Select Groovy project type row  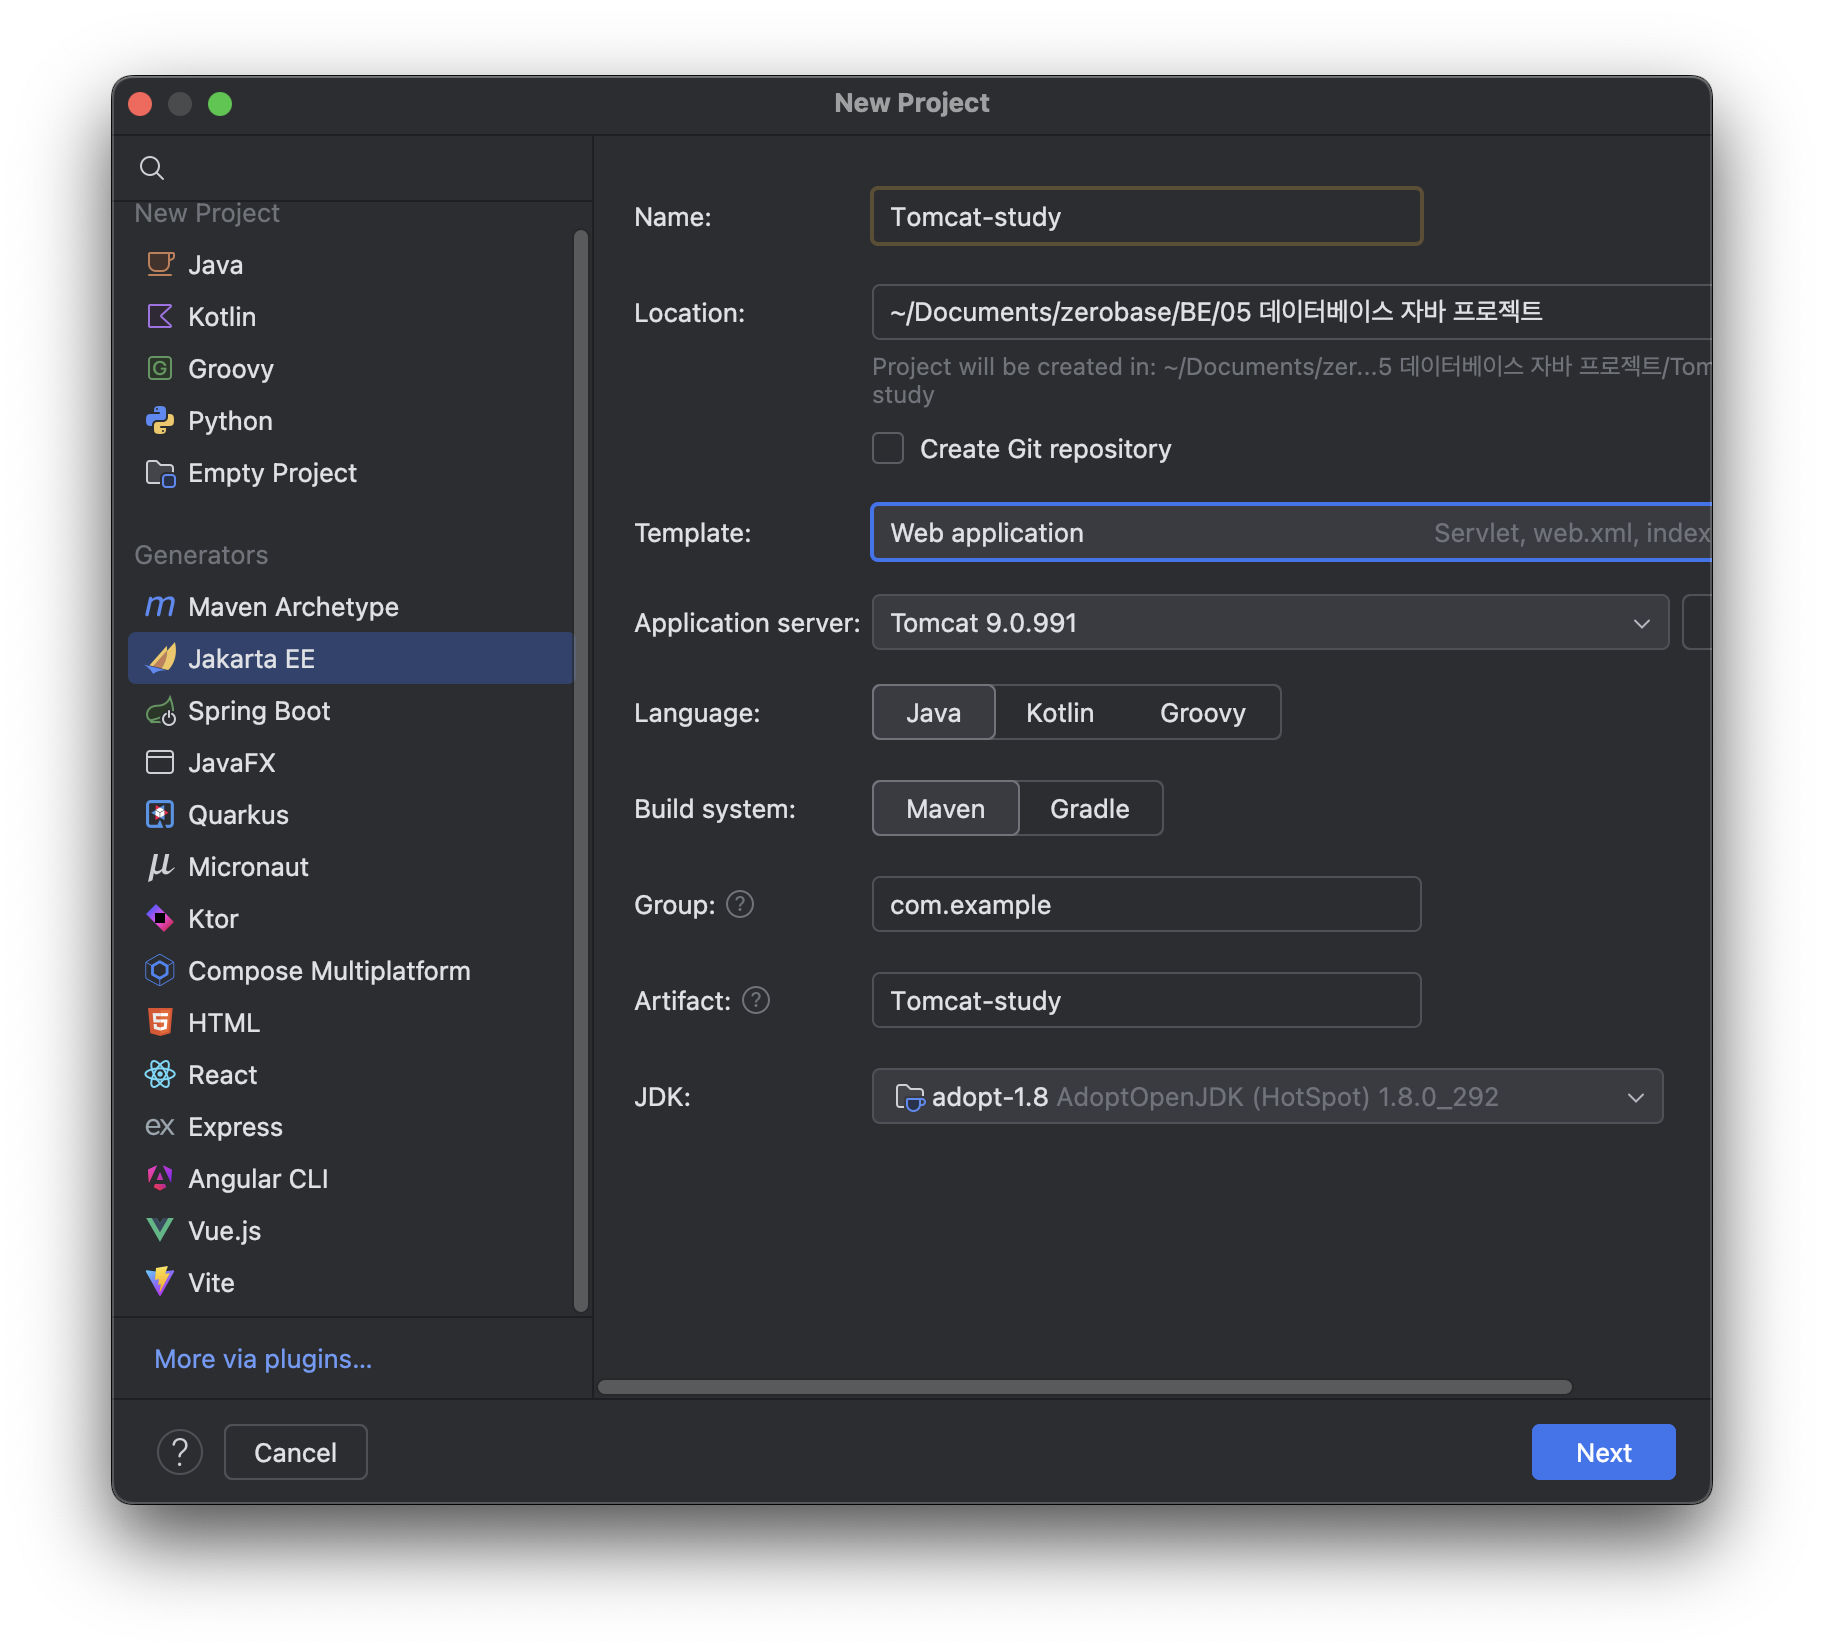(351, 368)
